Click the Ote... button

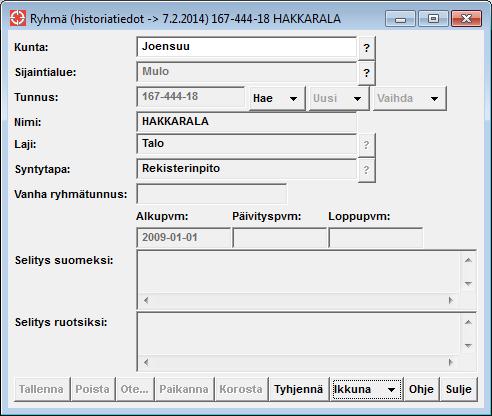tap(135, 389)
